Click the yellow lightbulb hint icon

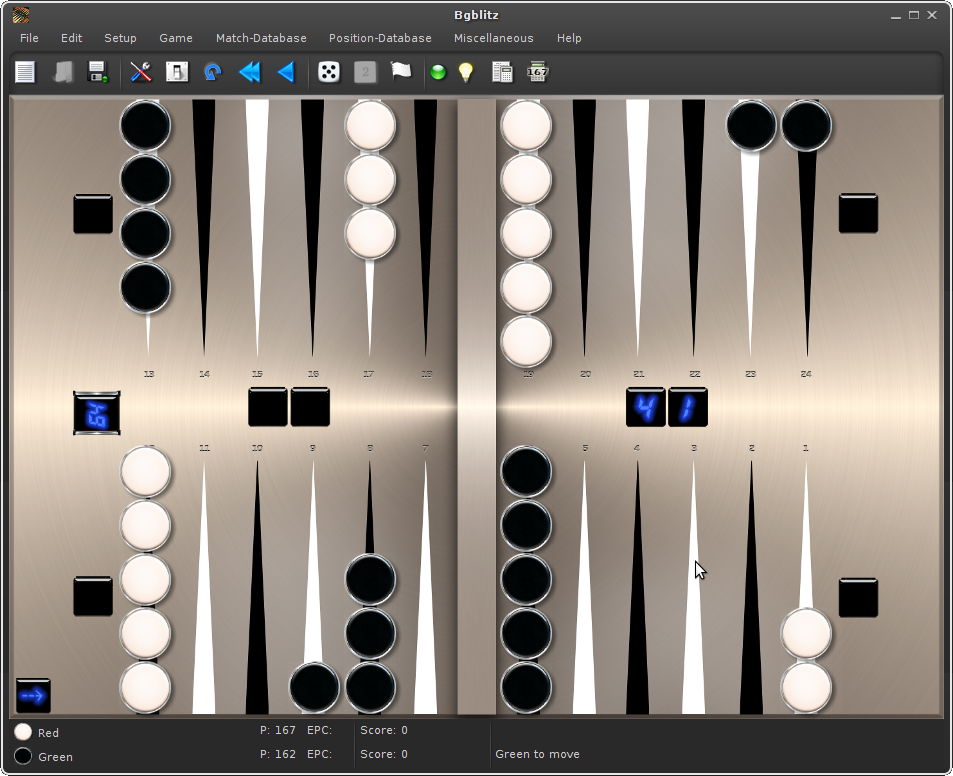[465, 72]
